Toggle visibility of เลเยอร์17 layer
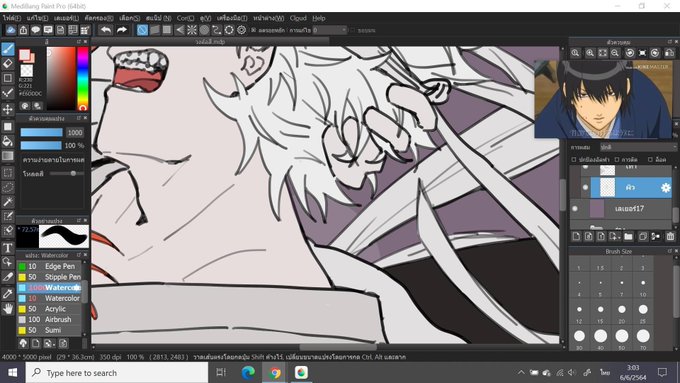 pos(575,209)
